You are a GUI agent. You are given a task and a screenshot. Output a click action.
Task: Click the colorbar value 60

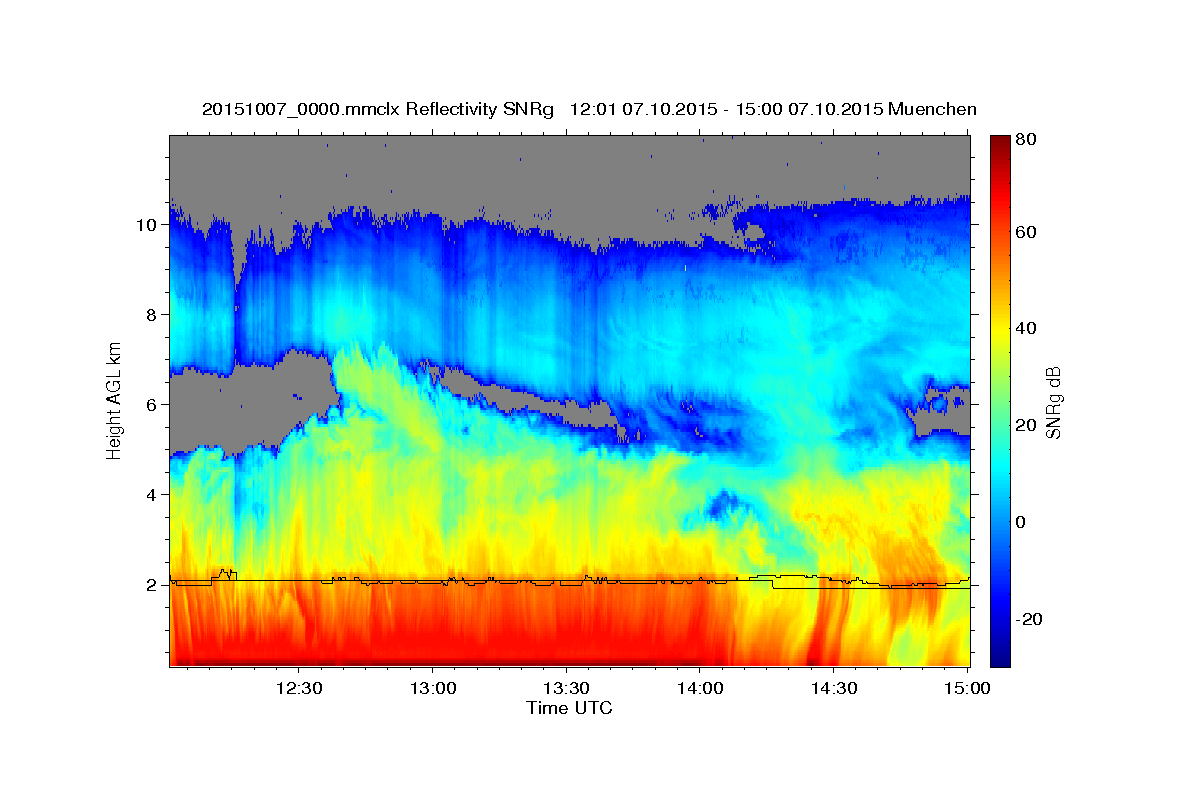click(1025, 232)
